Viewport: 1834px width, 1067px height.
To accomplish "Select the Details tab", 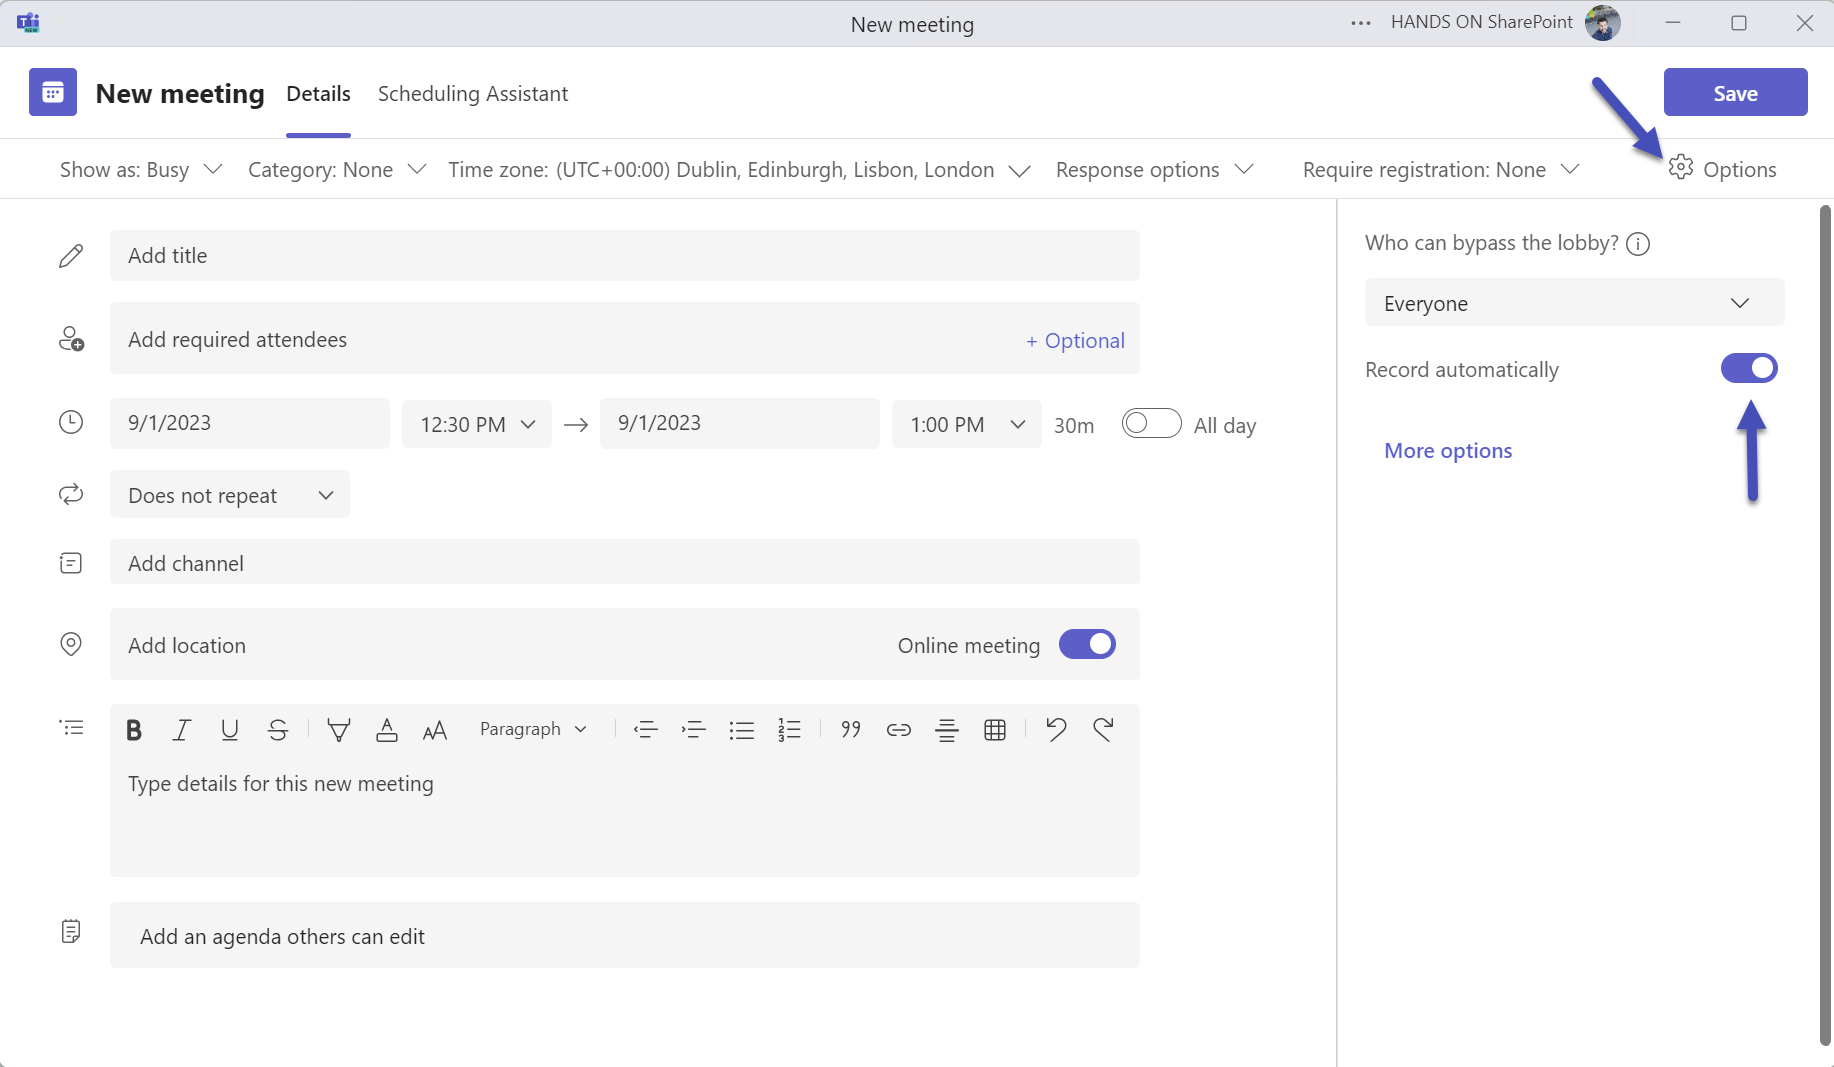I will pos(318,93).
